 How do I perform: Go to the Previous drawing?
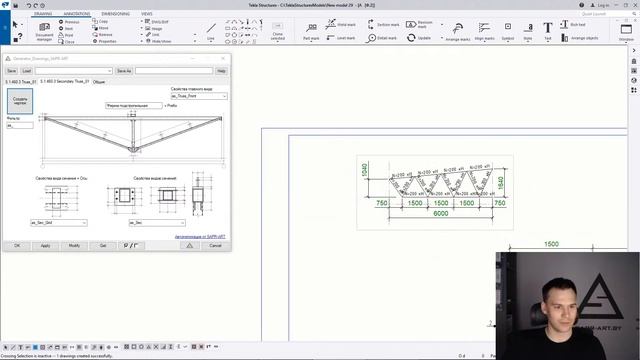[x=69, y=22]
